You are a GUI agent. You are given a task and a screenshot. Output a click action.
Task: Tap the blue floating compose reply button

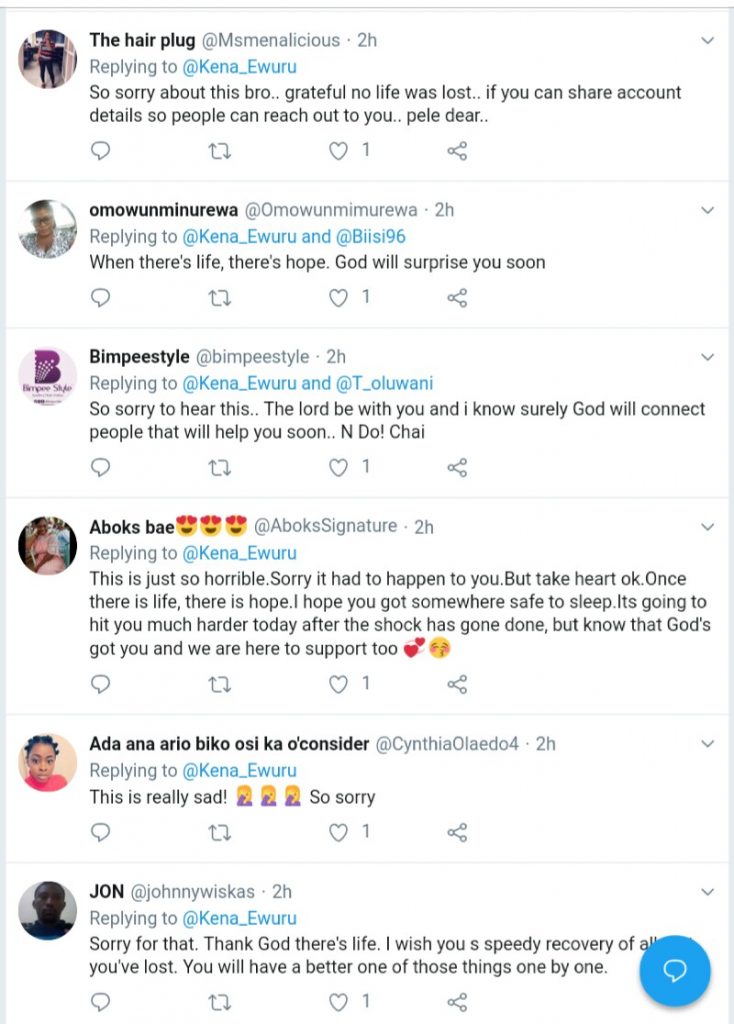(675, 971)
